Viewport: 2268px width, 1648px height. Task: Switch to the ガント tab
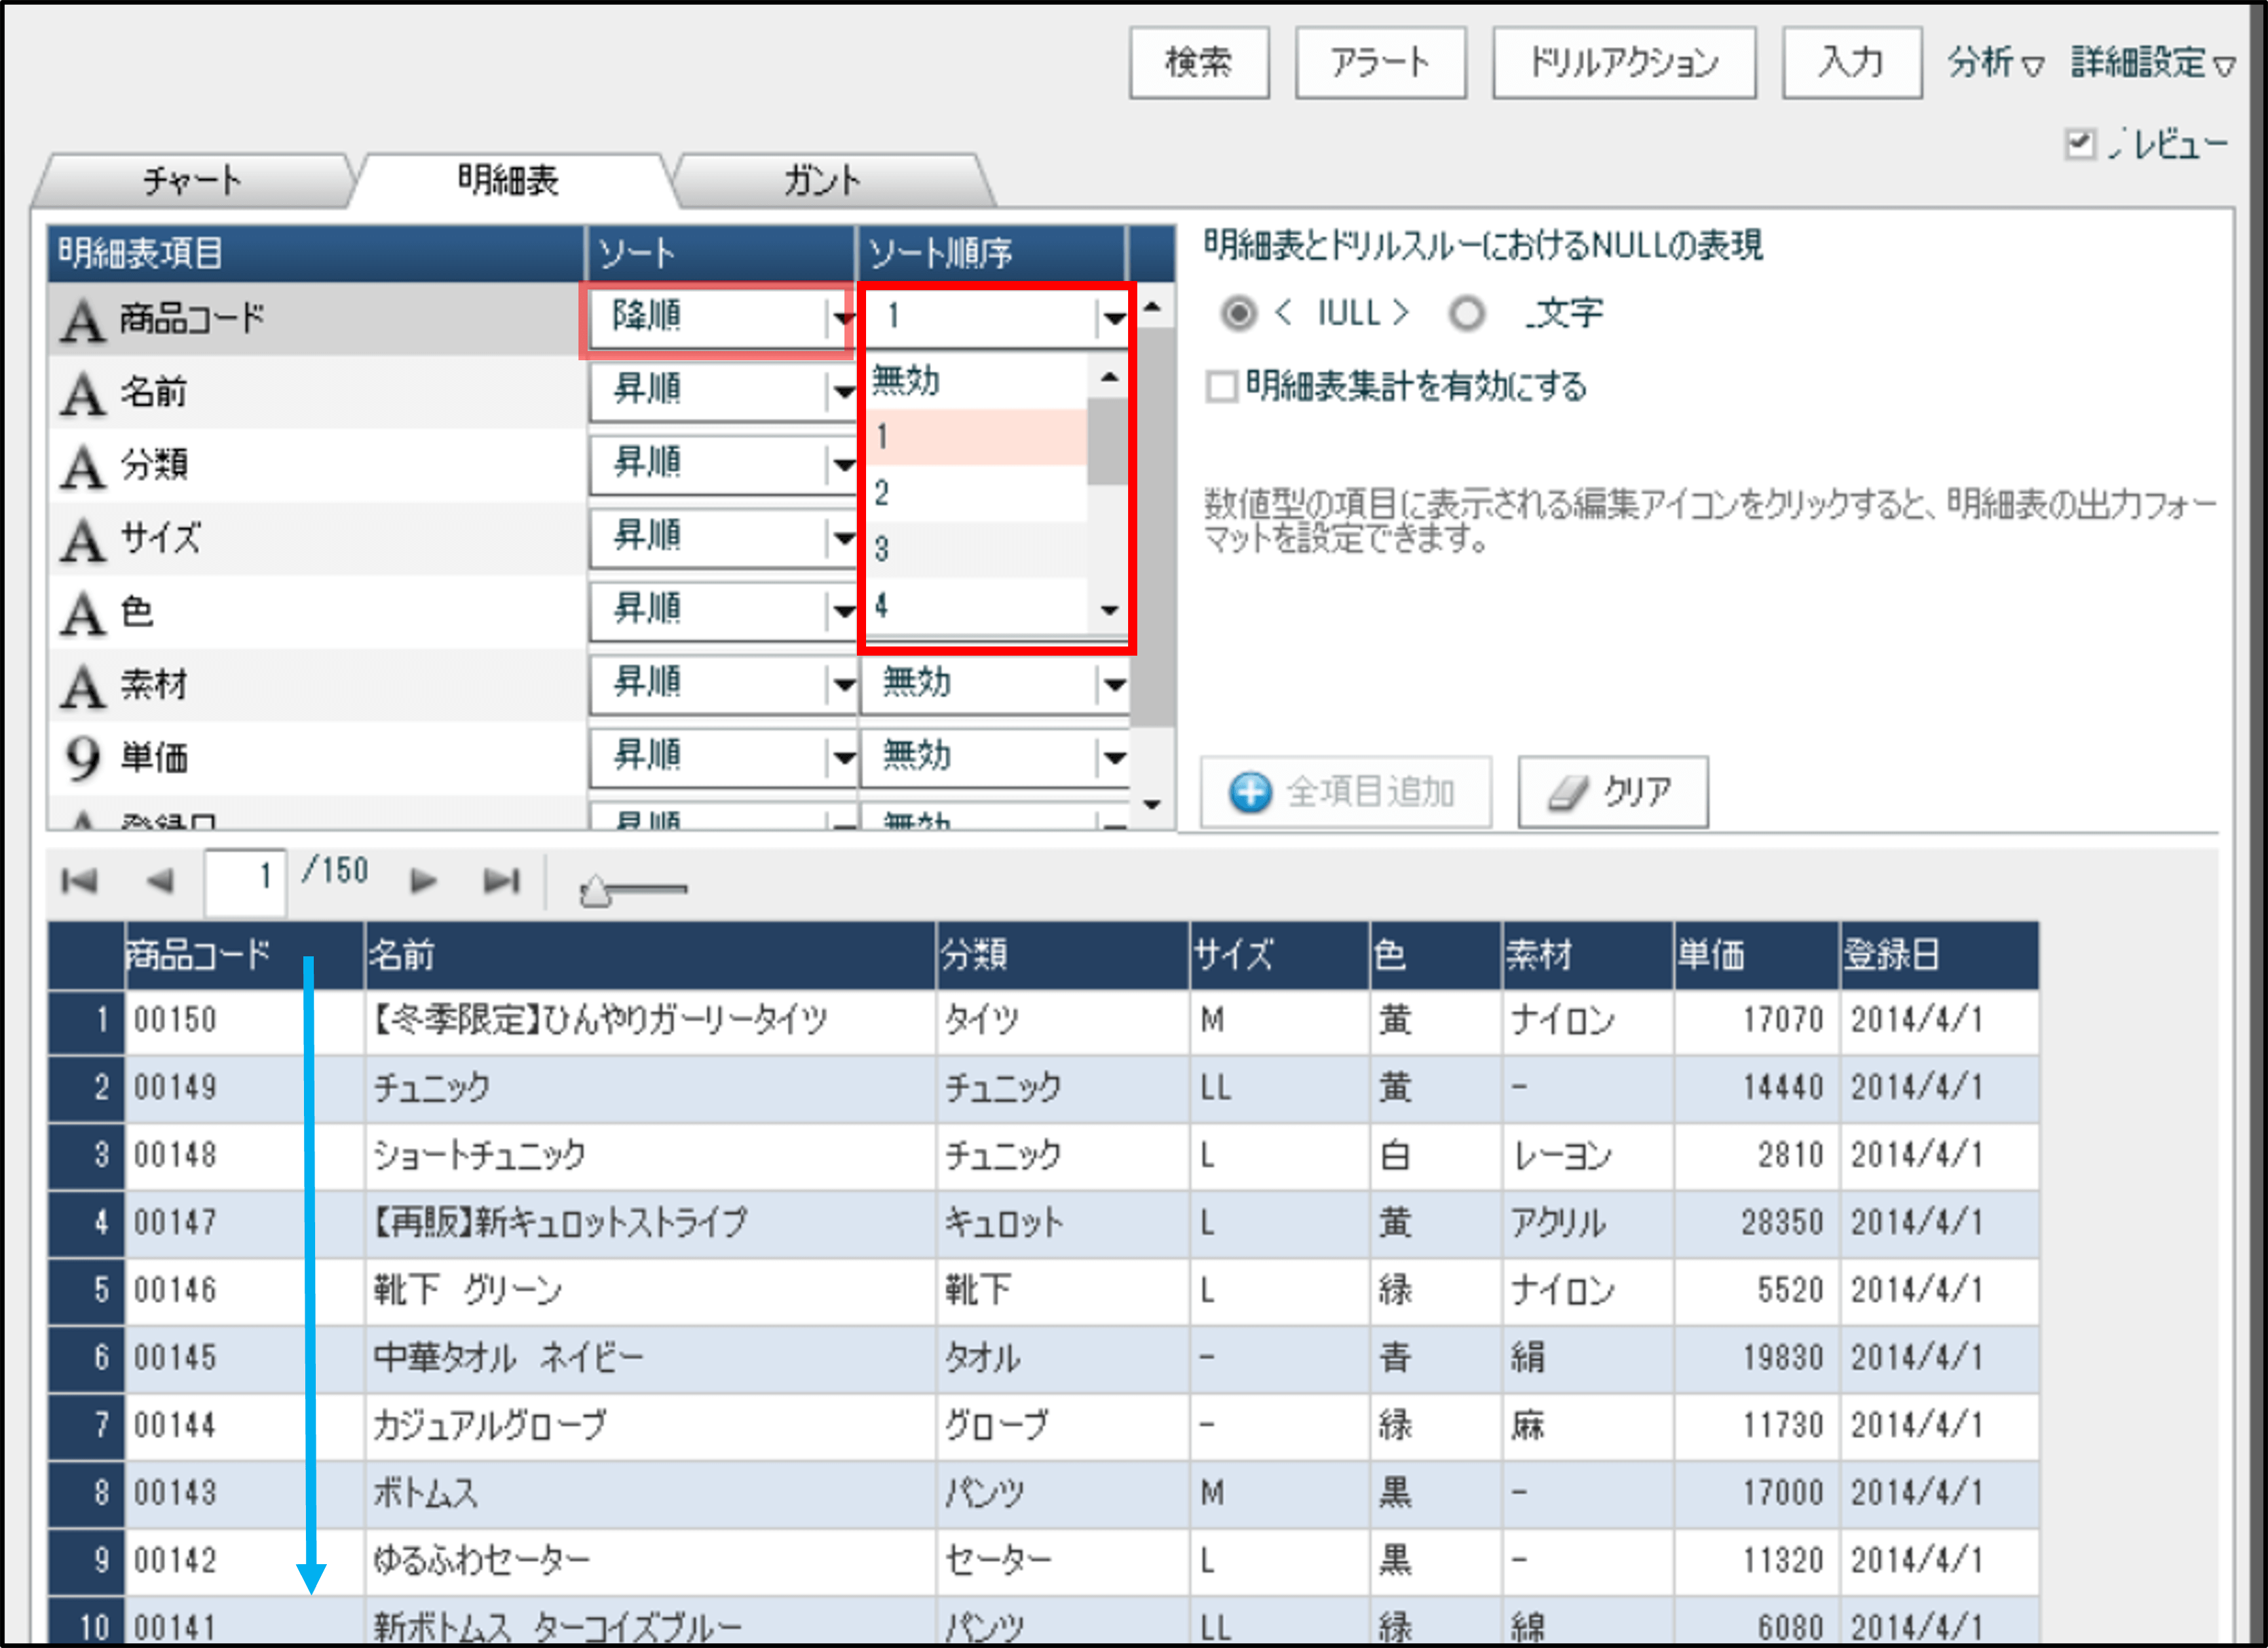(x=822, y=181)
